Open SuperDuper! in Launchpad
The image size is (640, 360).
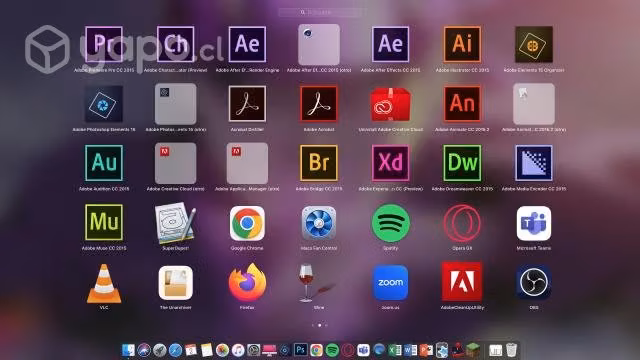pyautogui.click(x=176, y=223)
